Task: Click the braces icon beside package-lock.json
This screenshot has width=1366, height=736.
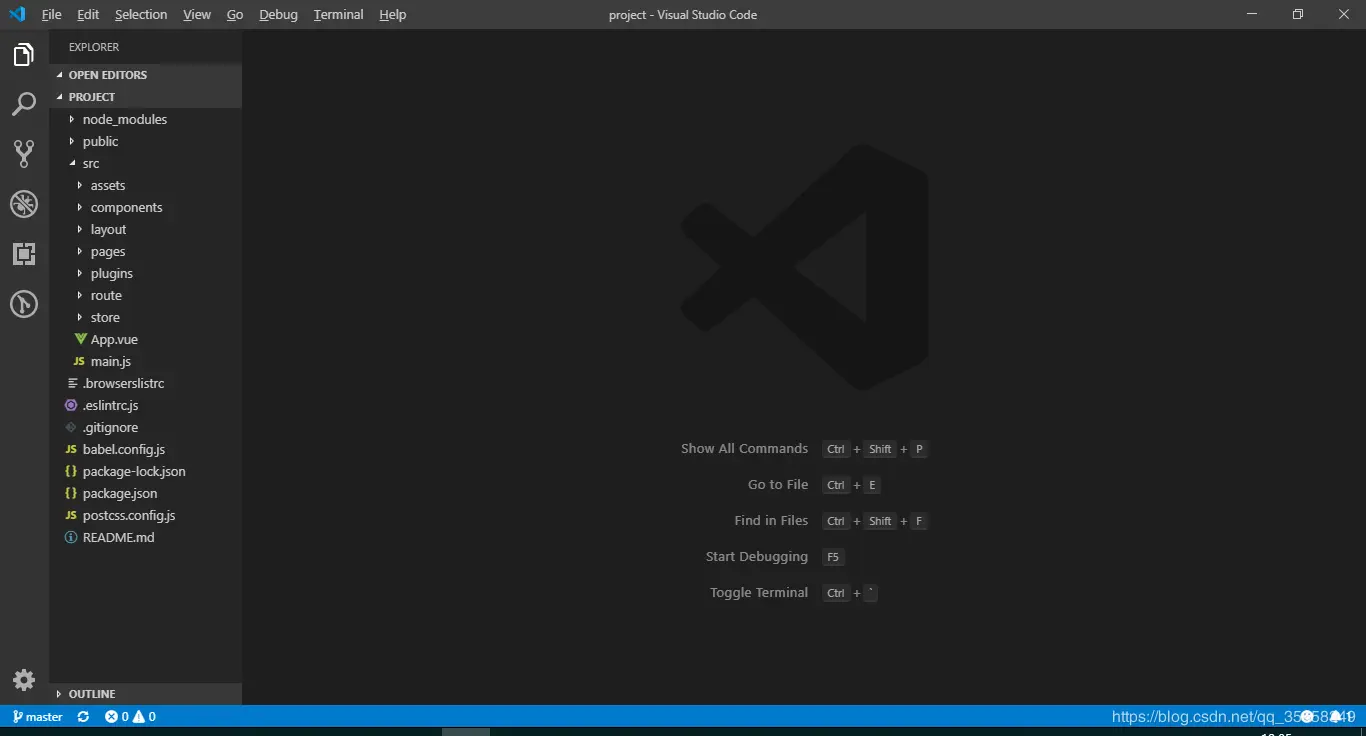Action: coord(71,471)
